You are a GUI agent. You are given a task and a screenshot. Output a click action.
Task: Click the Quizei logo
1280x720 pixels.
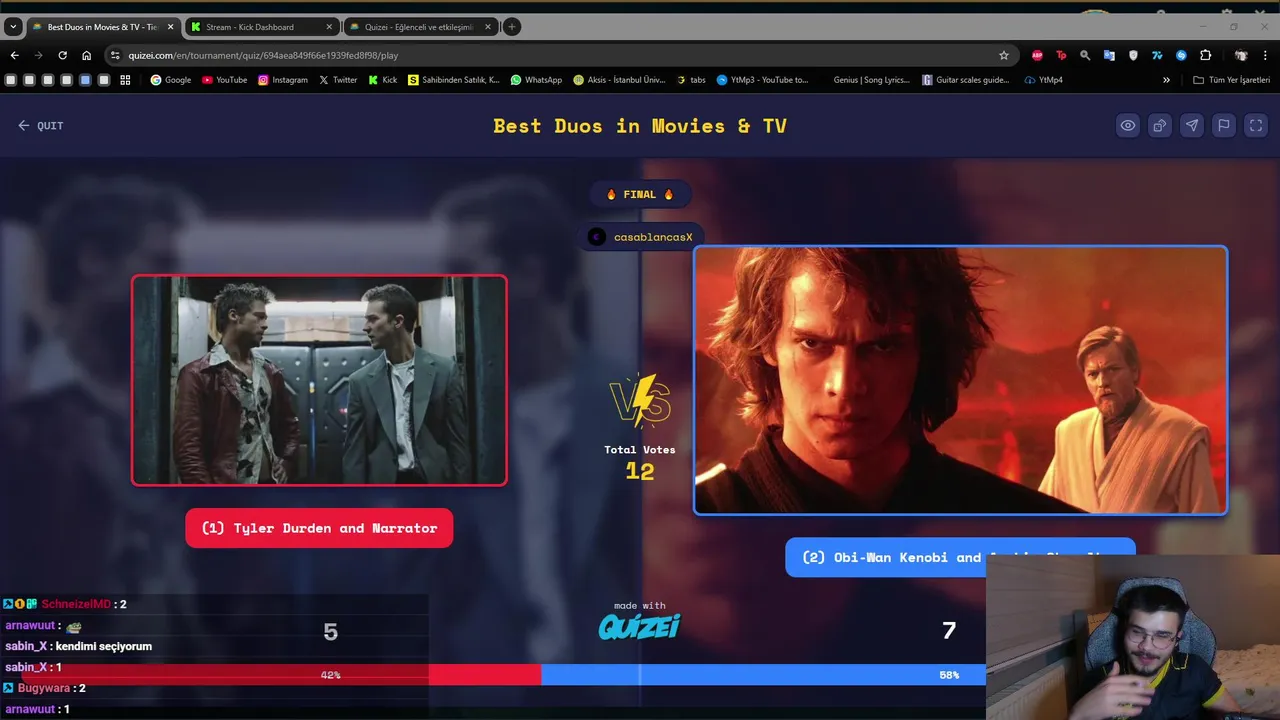639,627
